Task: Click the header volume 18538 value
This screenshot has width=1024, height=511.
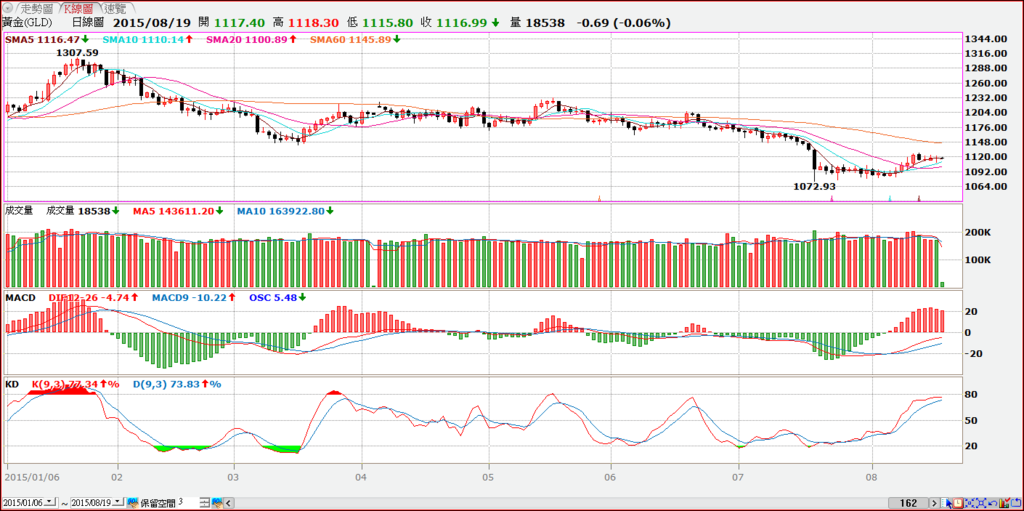Action: coord(543,23)
